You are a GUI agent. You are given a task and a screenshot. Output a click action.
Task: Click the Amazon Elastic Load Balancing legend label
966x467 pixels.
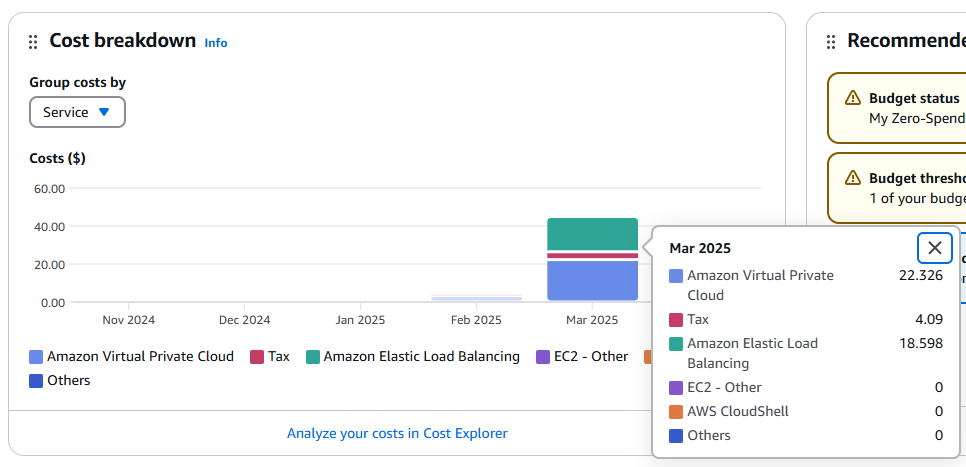tap(421, 357)
